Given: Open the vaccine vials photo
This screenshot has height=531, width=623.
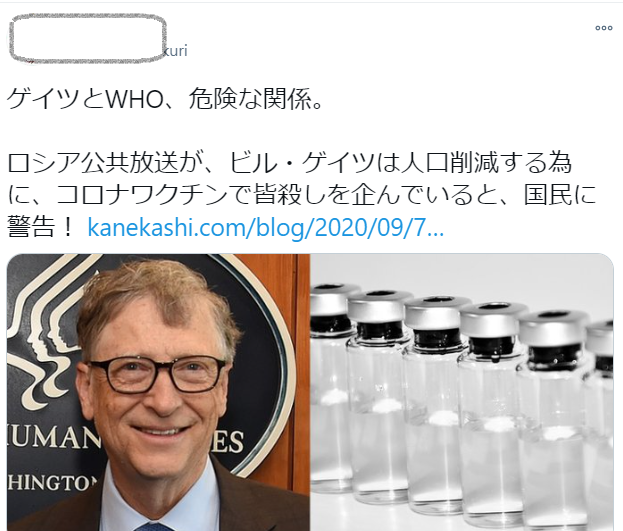Looking at the screenshot, I should 462,392.
